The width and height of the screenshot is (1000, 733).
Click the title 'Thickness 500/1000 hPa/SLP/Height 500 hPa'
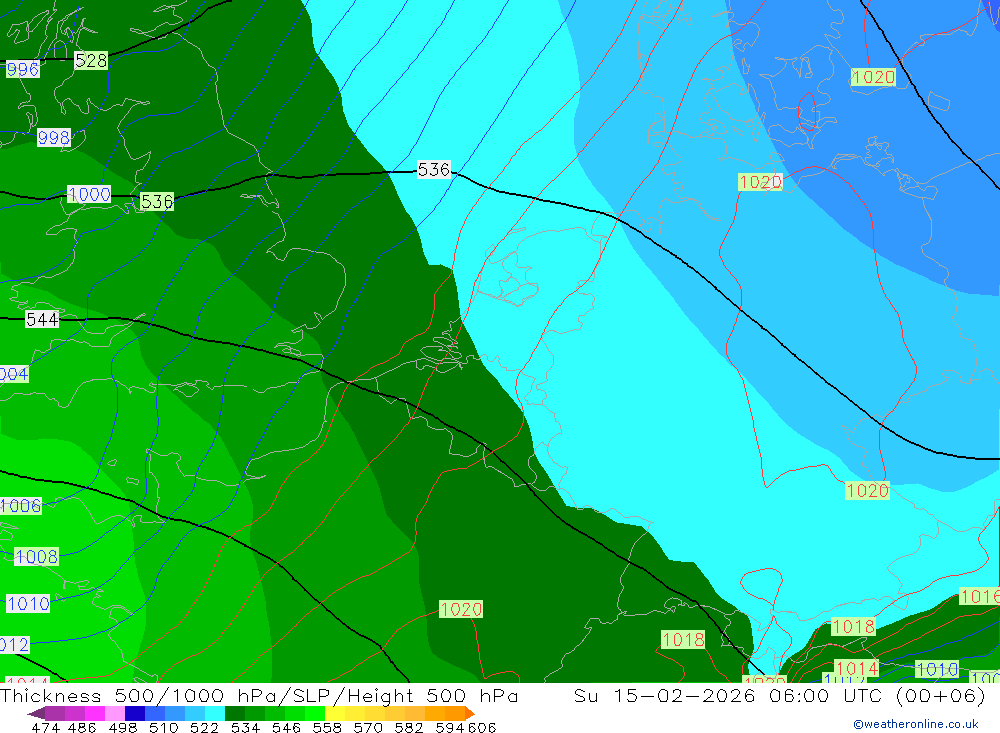pyautogui.click(x=259, y=695)
